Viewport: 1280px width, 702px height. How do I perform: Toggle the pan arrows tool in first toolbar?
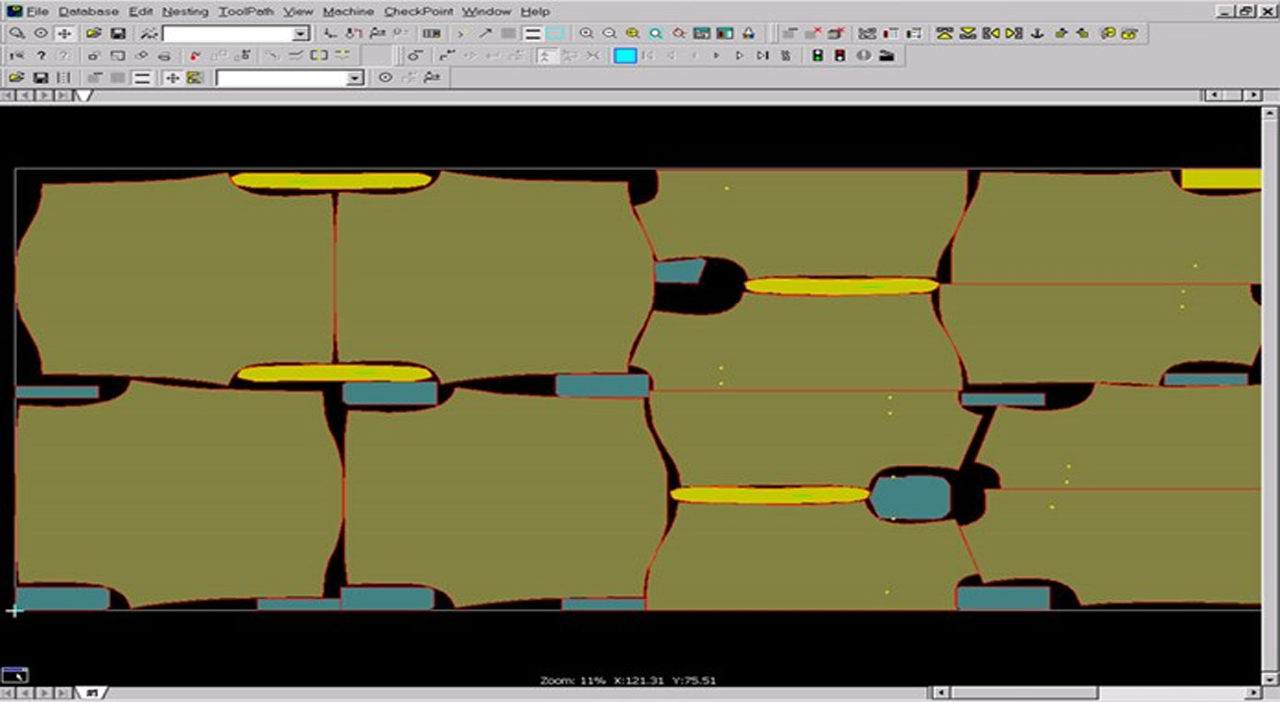pos(65,33)
